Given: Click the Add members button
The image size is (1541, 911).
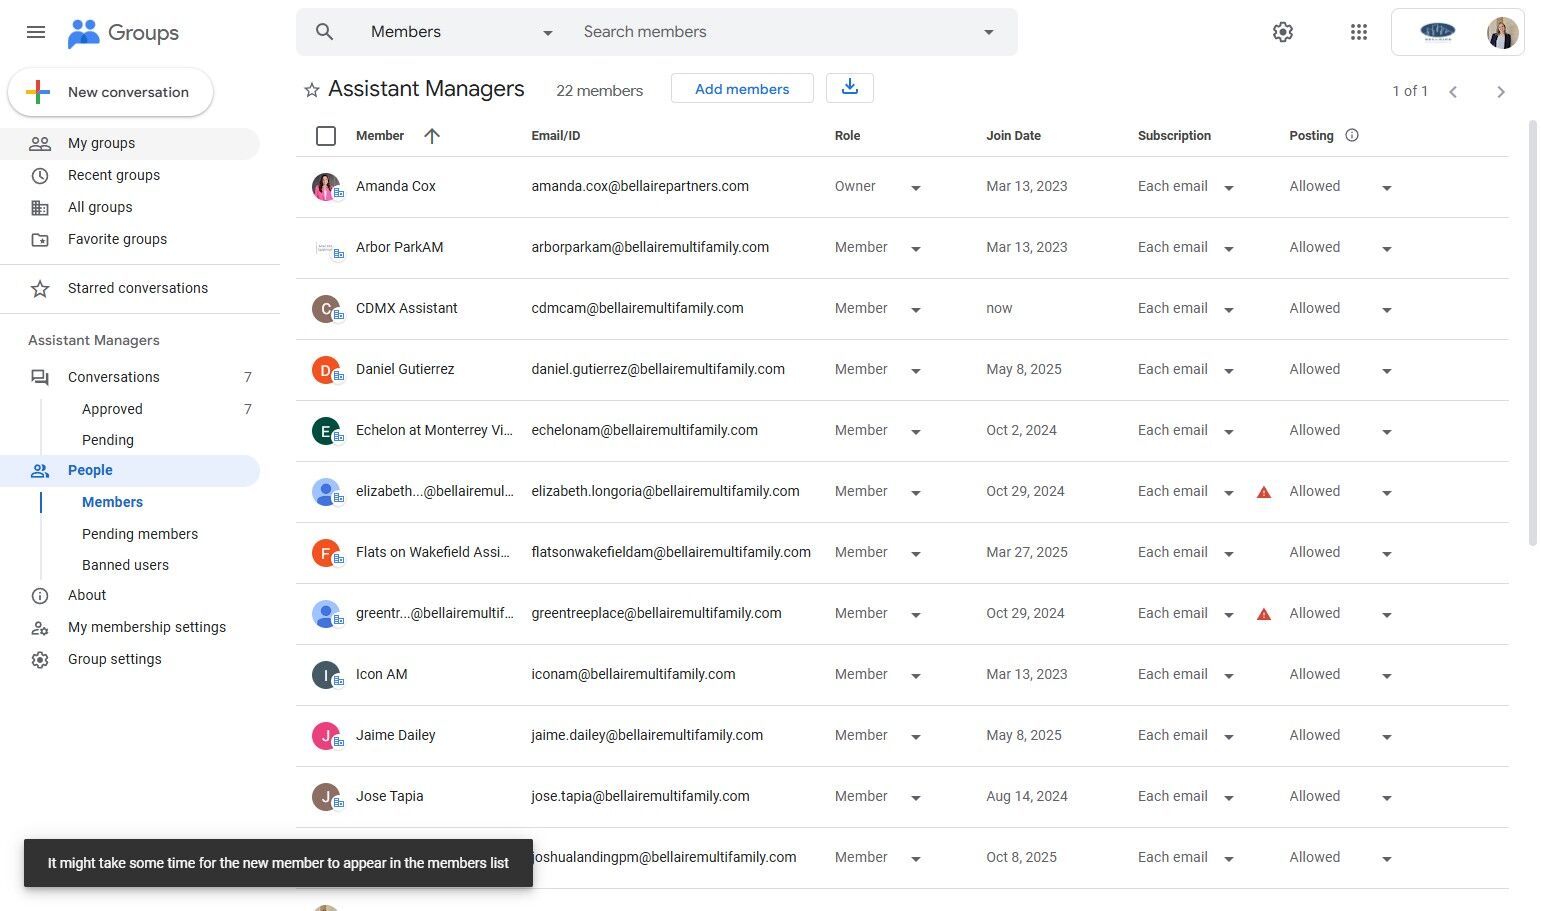Looking at the screenshot, I should coord(742,89).
